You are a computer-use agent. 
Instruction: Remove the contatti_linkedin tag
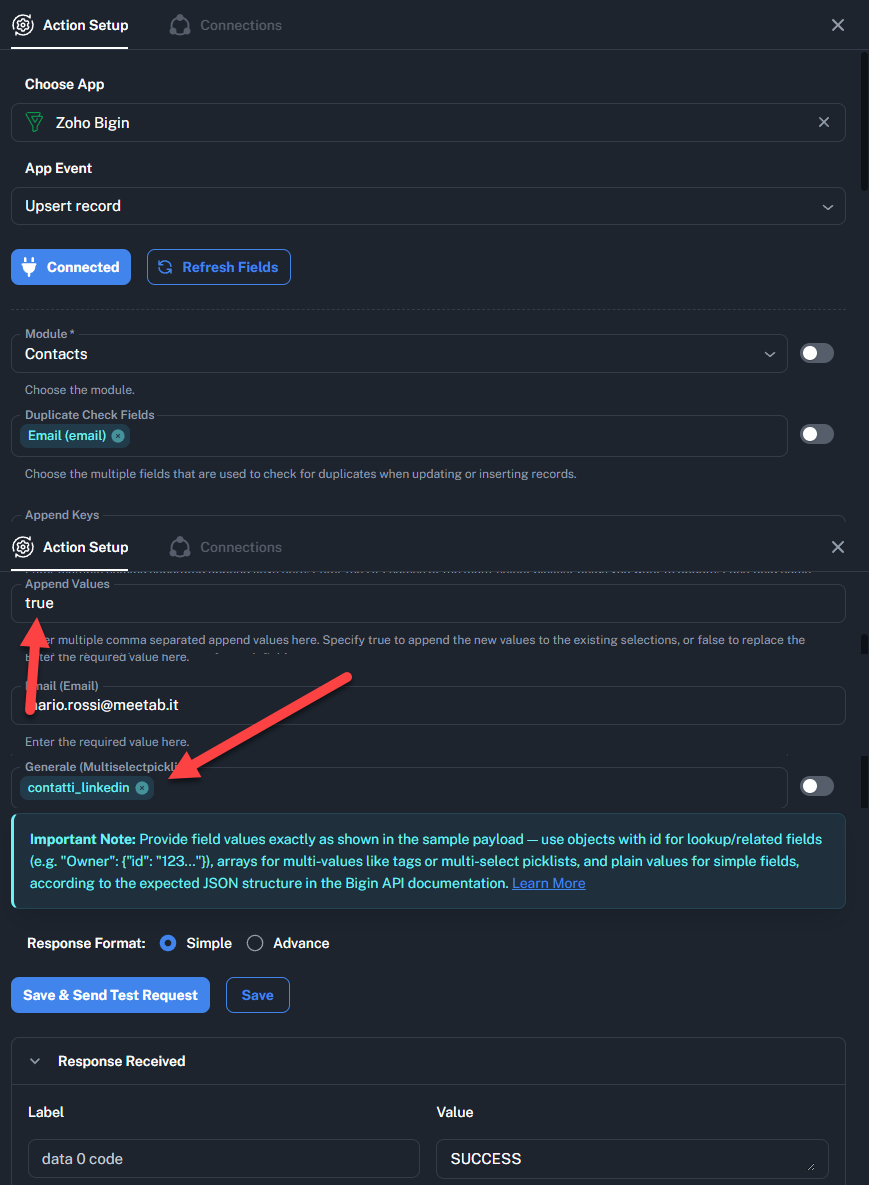tap(142, 788)
